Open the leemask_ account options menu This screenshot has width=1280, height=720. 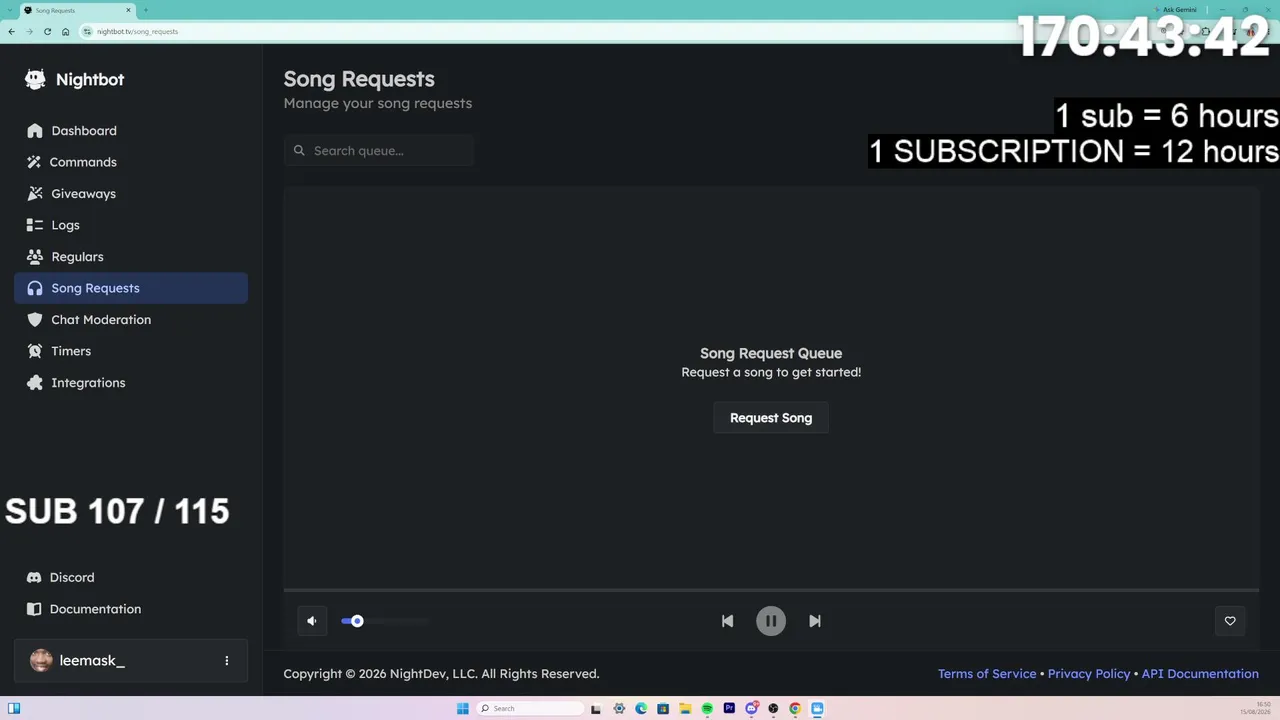[227, 661]
